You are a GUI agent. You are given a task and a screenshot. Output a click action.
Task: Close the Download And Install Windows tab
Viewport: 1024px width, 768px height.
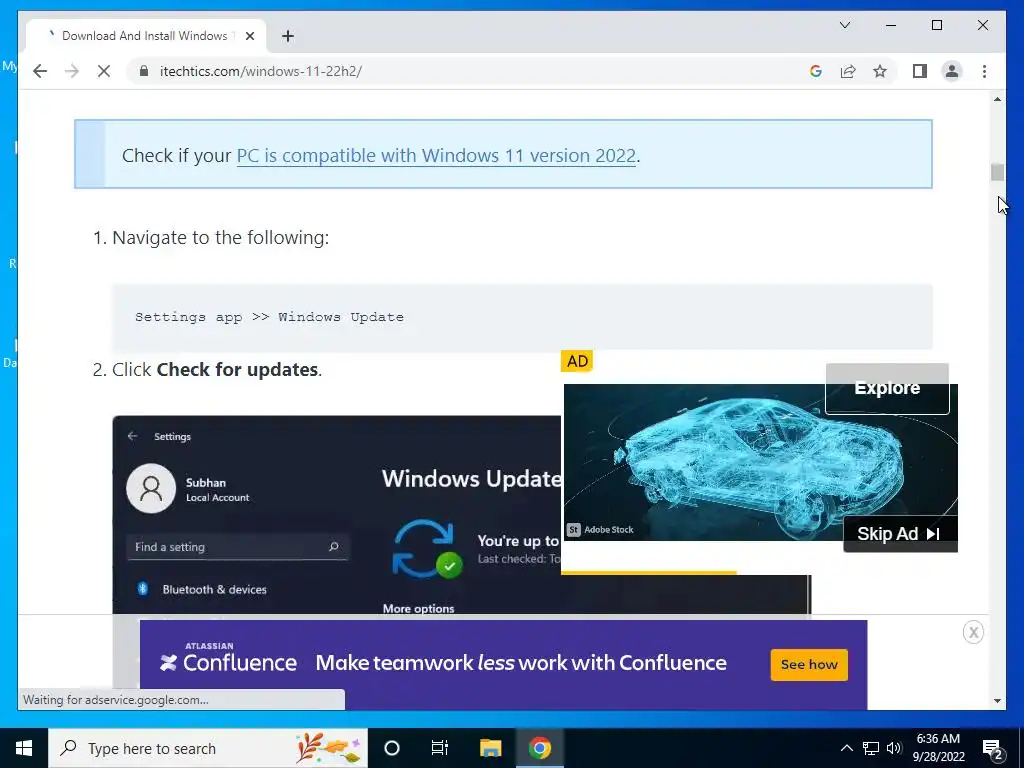click(x=249, y=36)
